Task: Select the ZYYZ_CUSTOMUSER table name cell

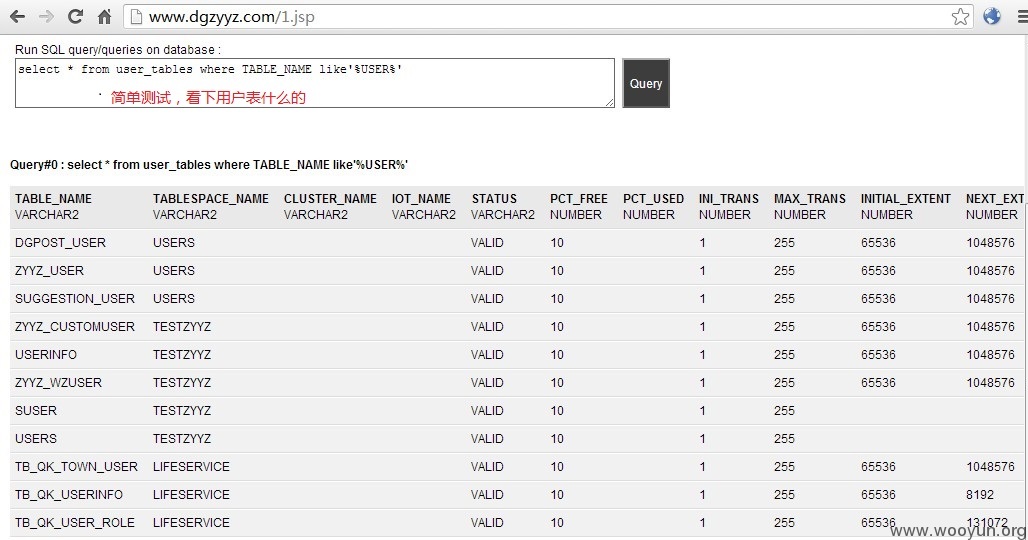Action: 75,326
